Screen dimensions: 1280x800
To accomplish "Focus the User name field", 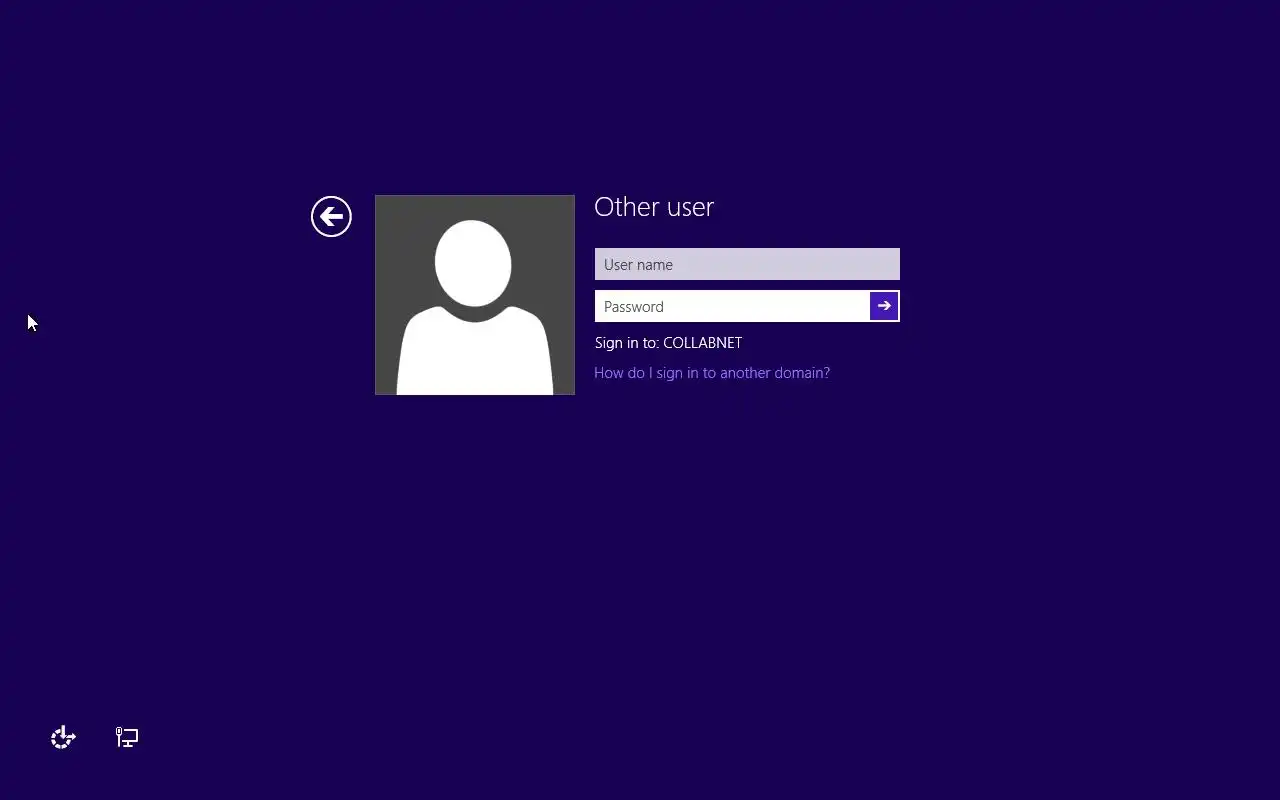I will [747, 264].
